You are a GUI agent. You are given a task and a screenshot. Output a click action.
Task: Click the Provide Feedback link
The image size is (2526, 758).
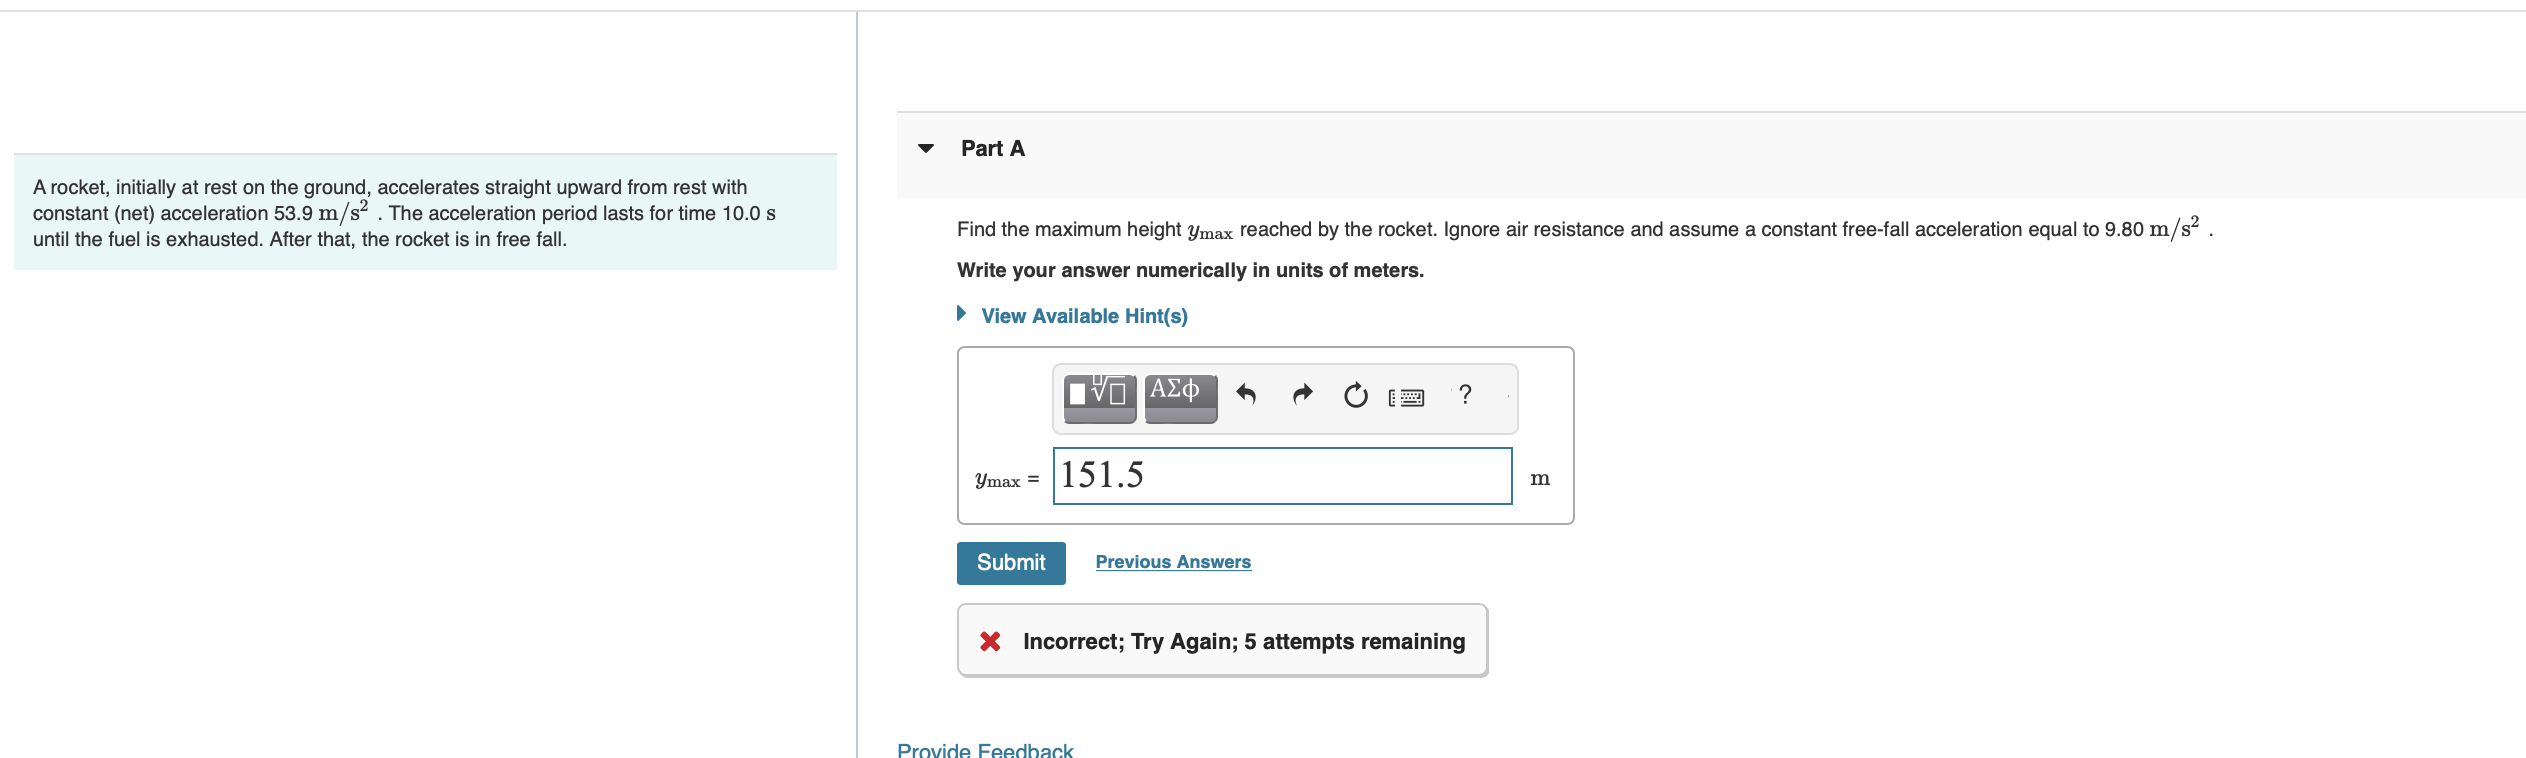click(985, 749)
